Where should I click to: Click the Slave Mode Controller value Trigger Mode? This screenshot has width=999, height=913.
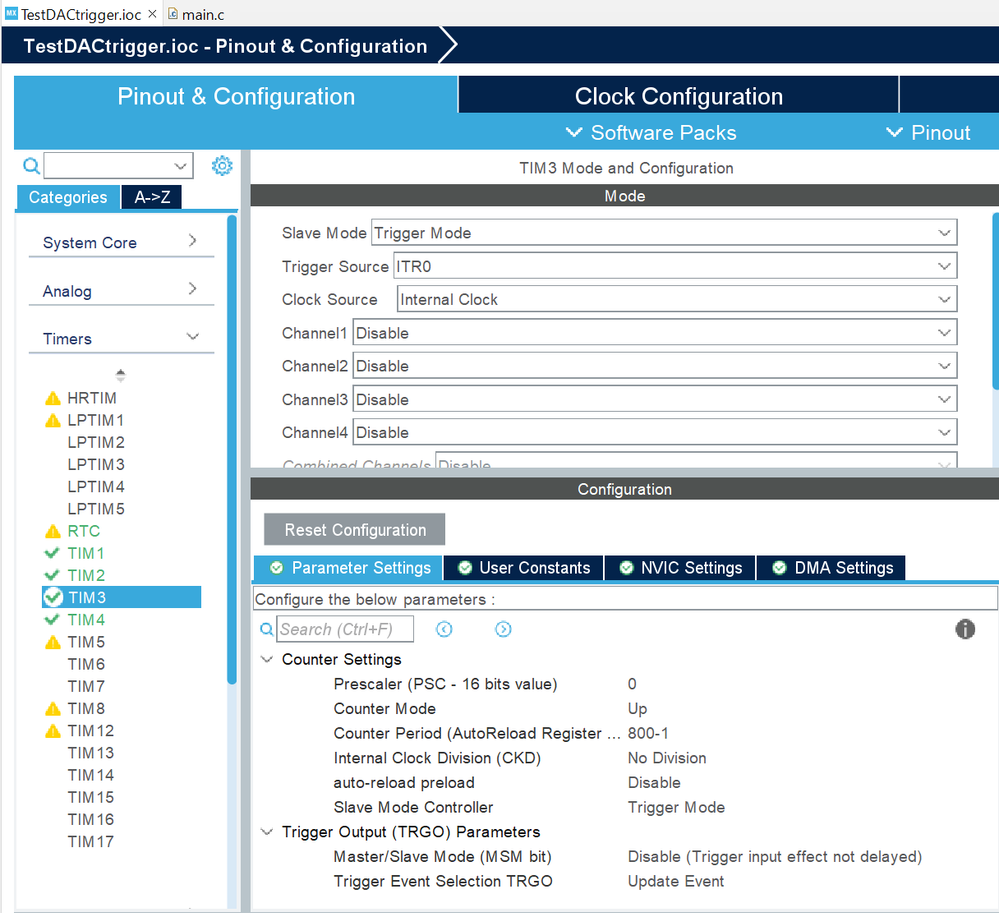(676, 807)
